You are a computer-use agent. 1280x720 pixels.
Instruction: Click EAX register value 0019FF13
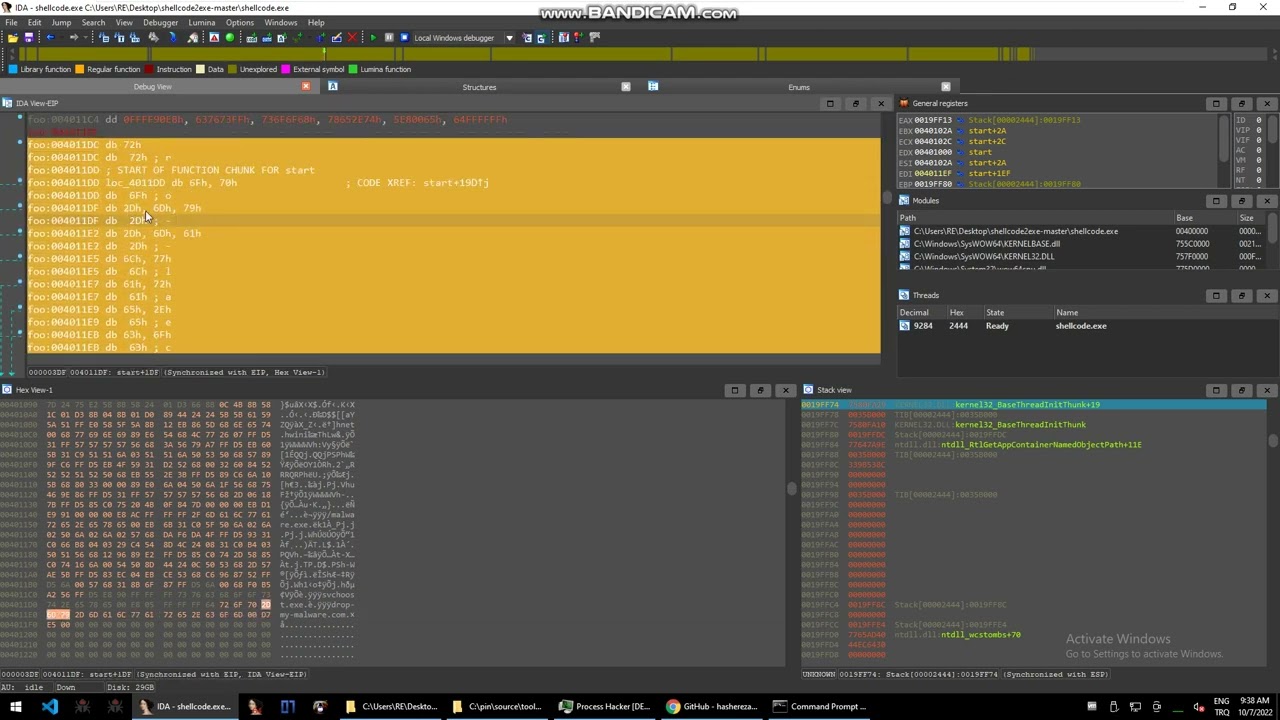click(932, 120)
